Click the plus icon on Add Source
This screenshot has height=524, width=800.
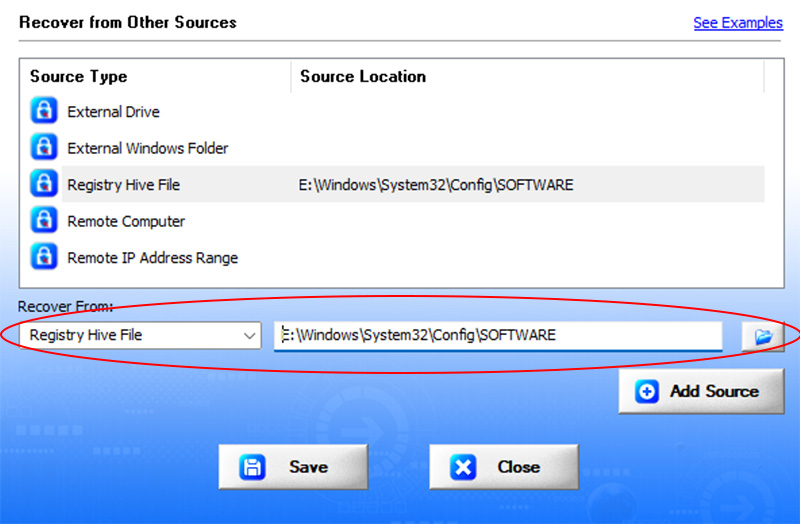pyautogui.click(x=646, y=392)
